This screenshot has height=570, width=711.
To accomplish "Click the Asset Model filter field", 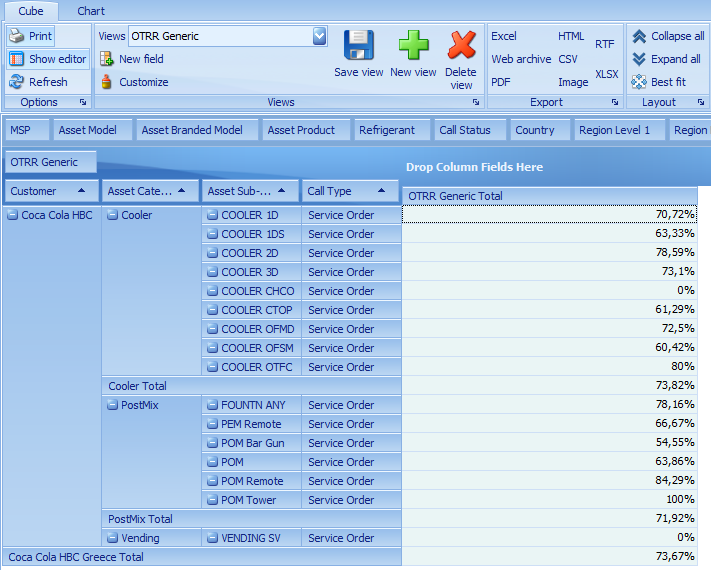I will 93,130.
